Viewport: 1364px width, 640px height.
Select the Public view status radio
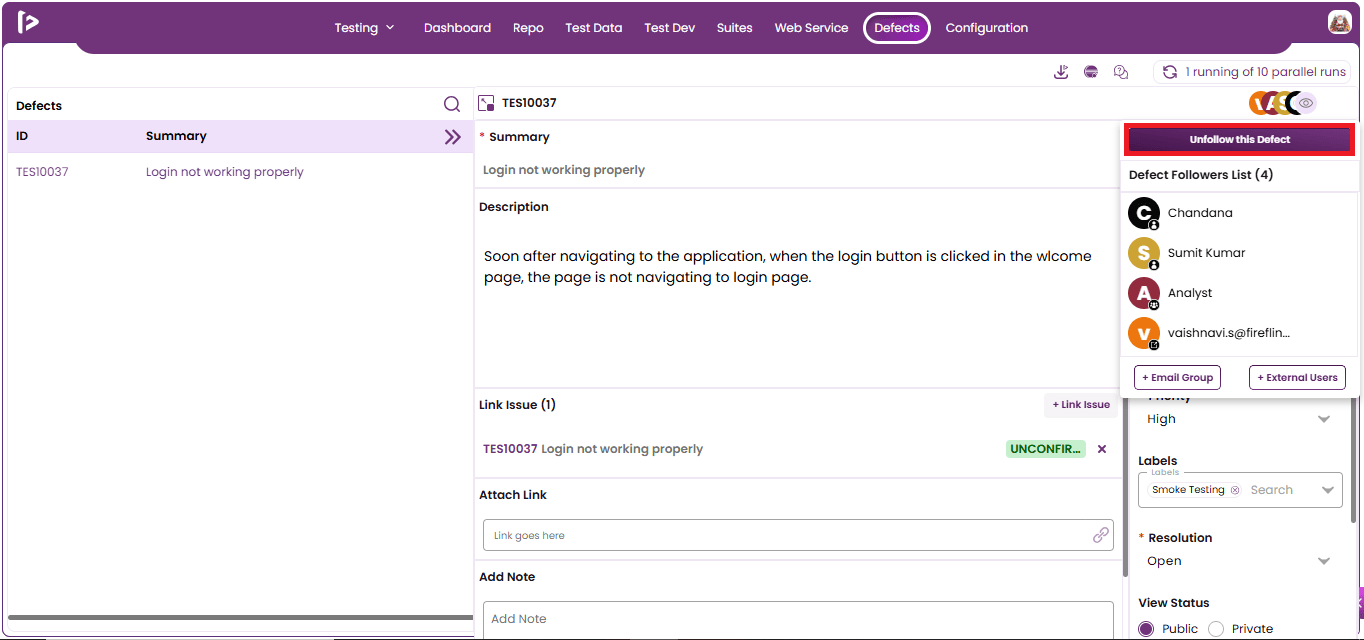pyautogui.click(x=1146, y=629)
